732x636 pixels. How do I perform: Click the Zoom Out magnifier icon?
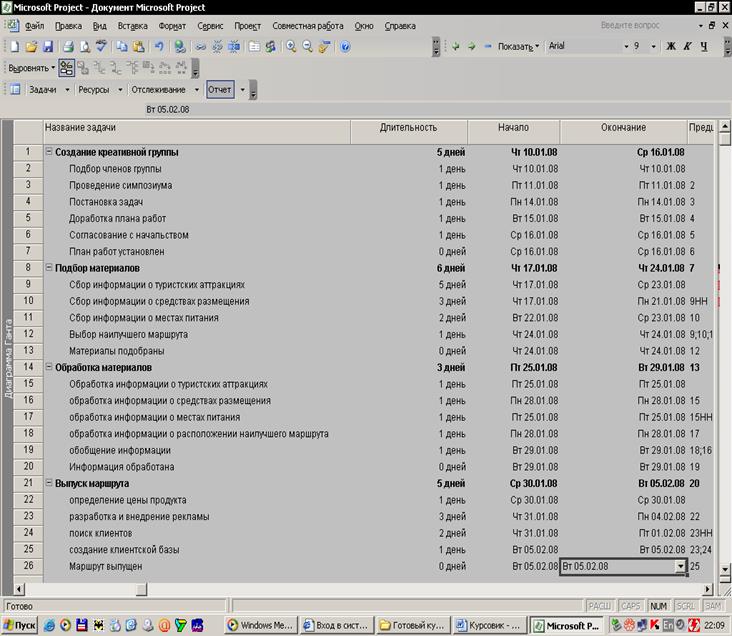coord(307,46)
